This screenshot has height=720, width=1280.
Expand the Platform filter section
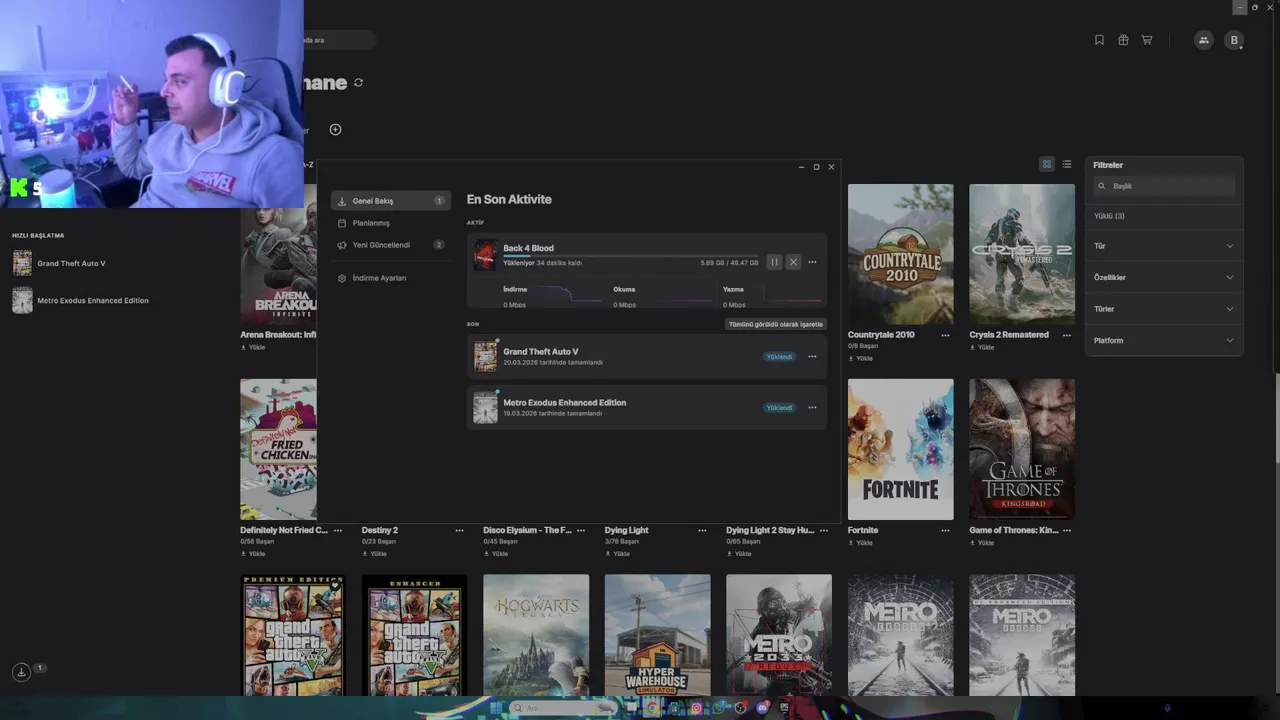point(1164,340)
